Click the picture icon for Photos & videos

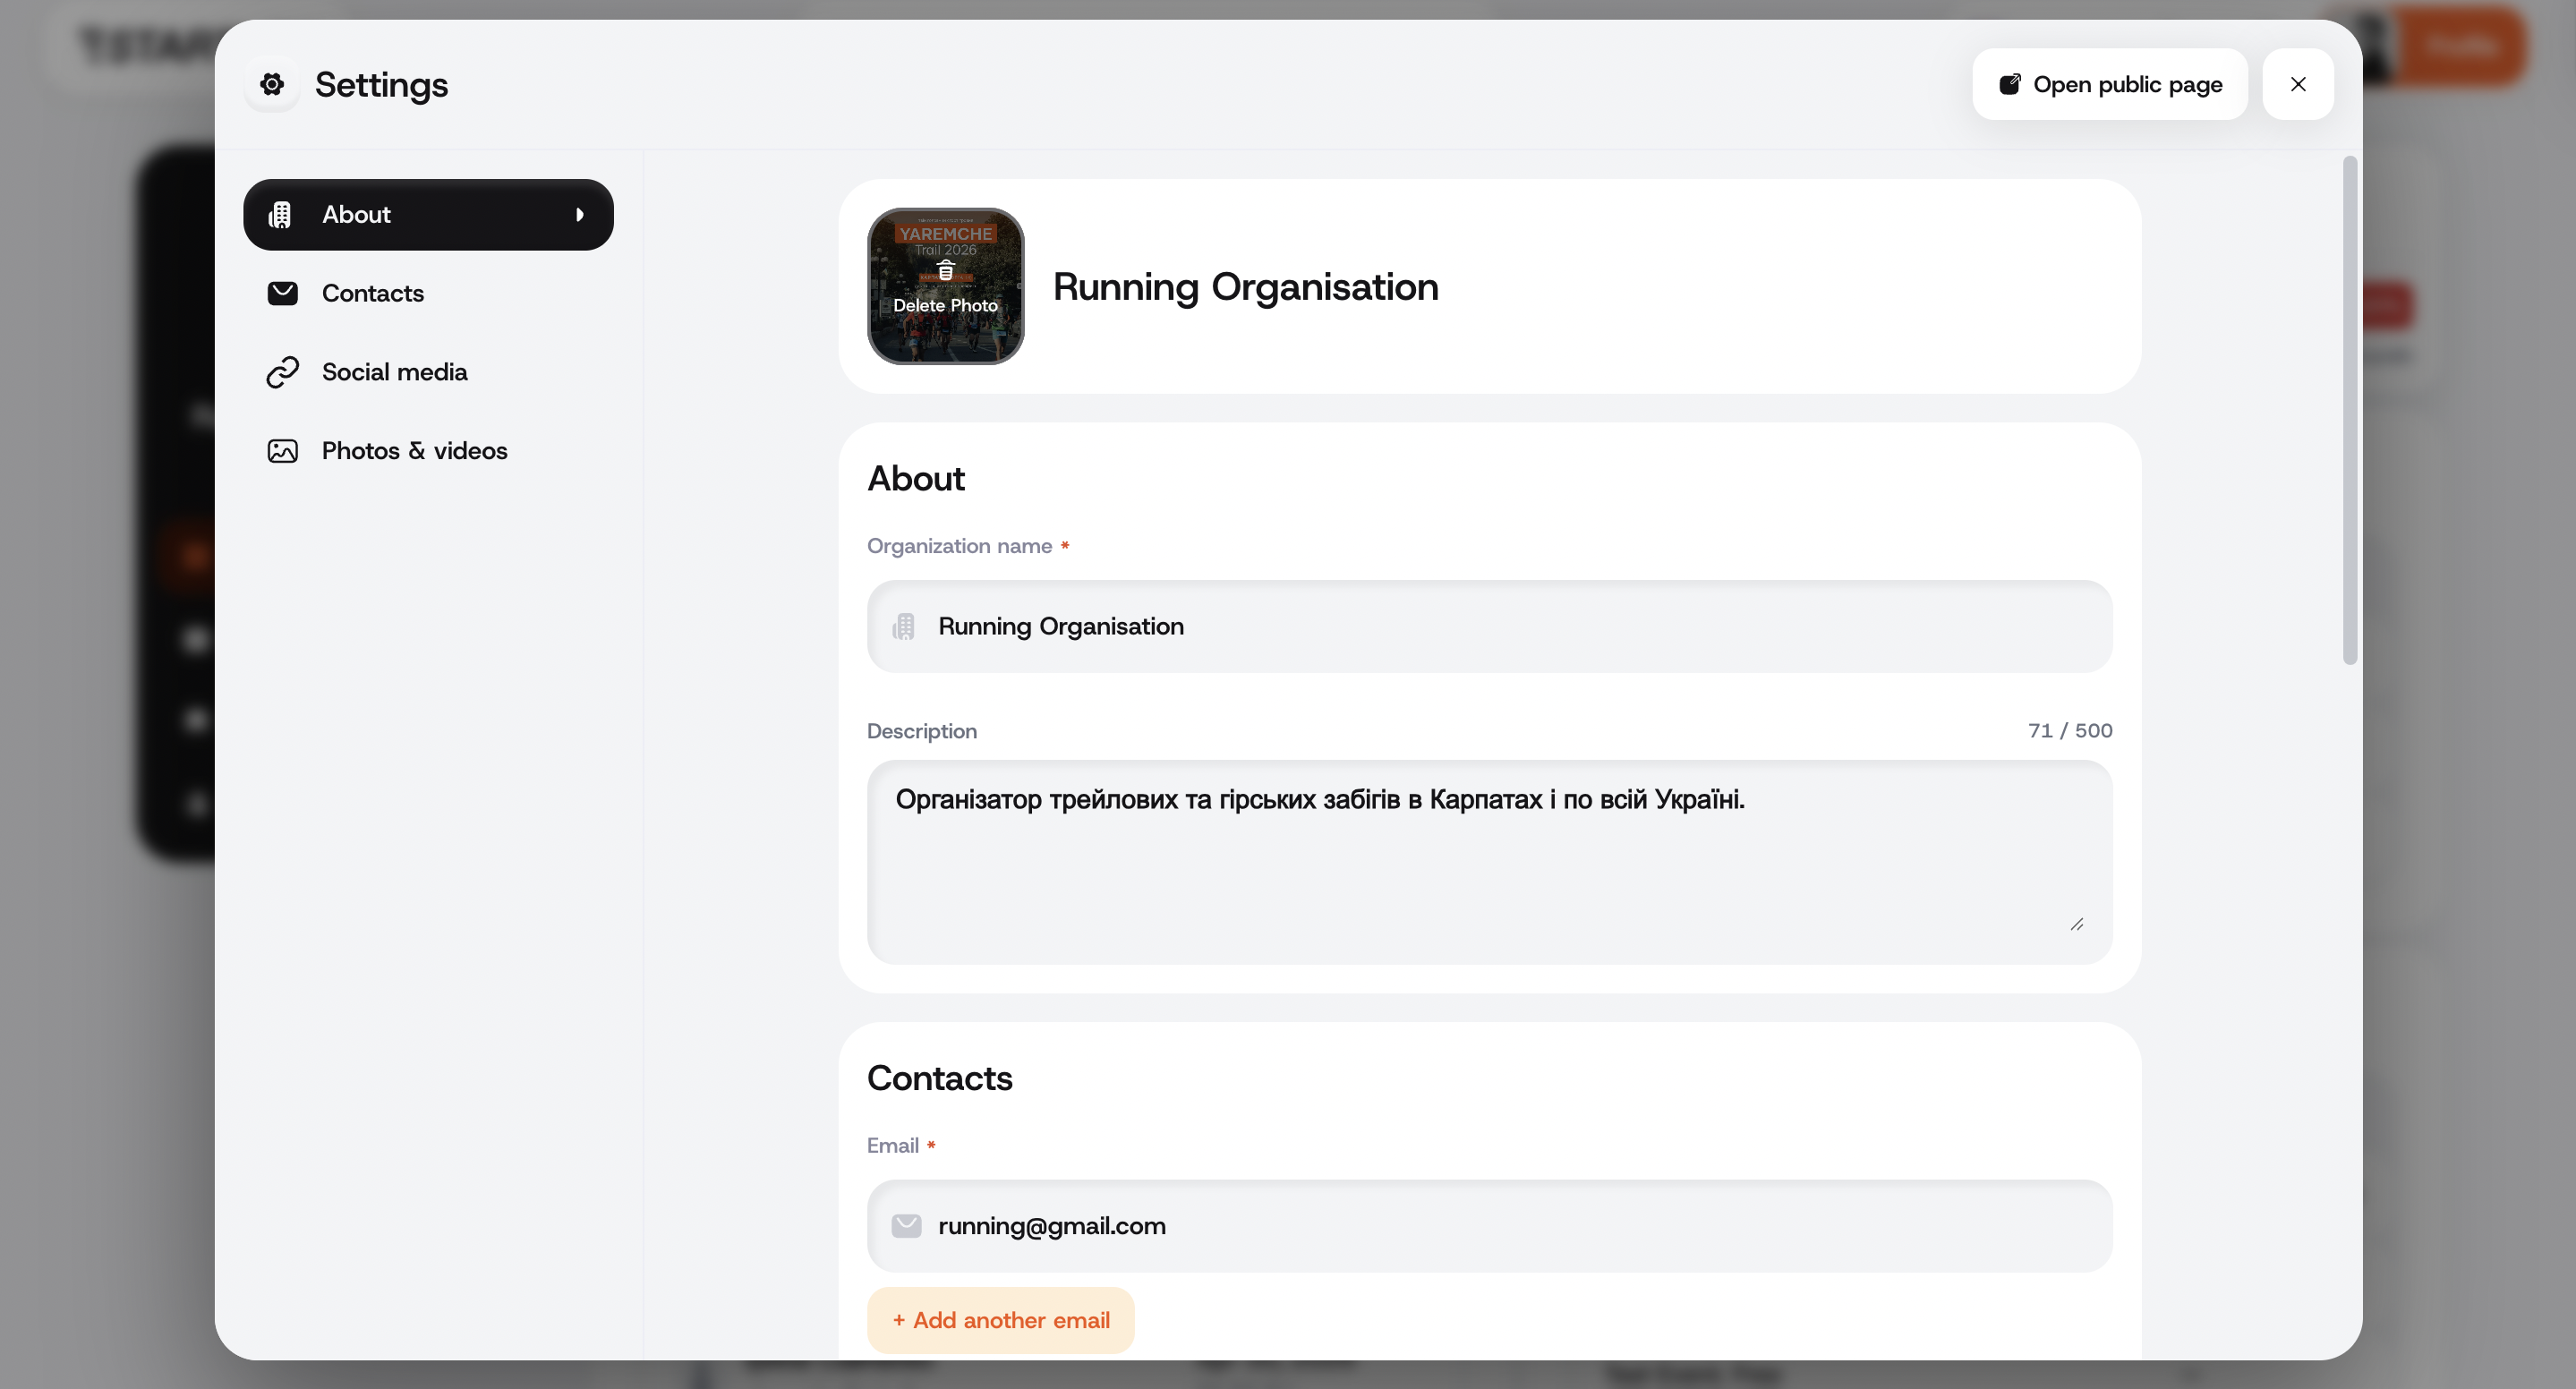point(283,451)
